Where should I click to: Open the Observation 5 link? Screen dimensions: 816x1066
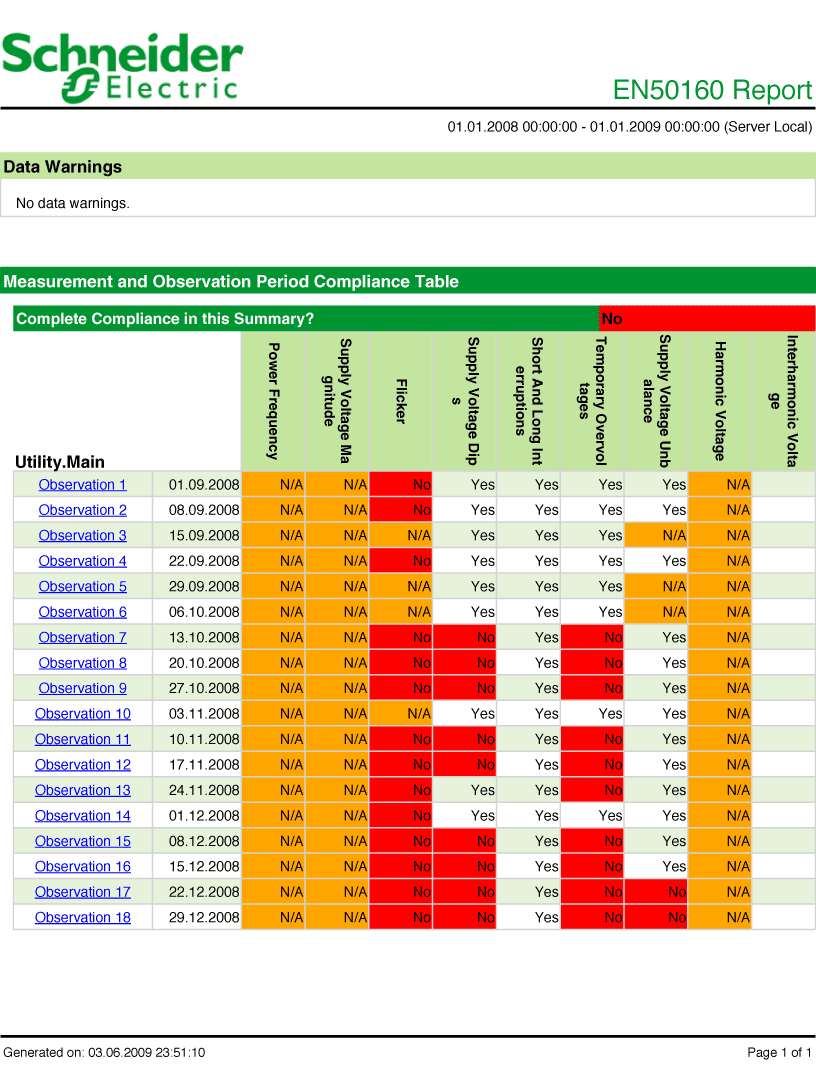[x=82, y=586]
